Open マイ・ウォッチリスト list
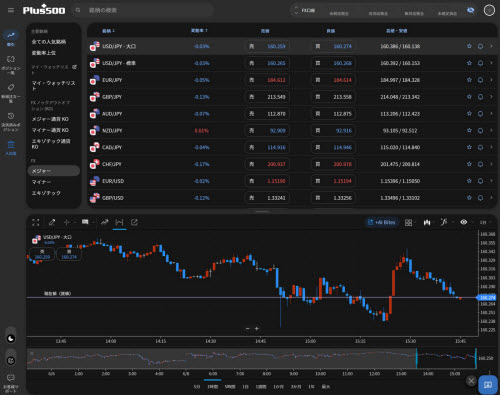The width and height of the screenshot is (500, 395). tap(53, 86)
